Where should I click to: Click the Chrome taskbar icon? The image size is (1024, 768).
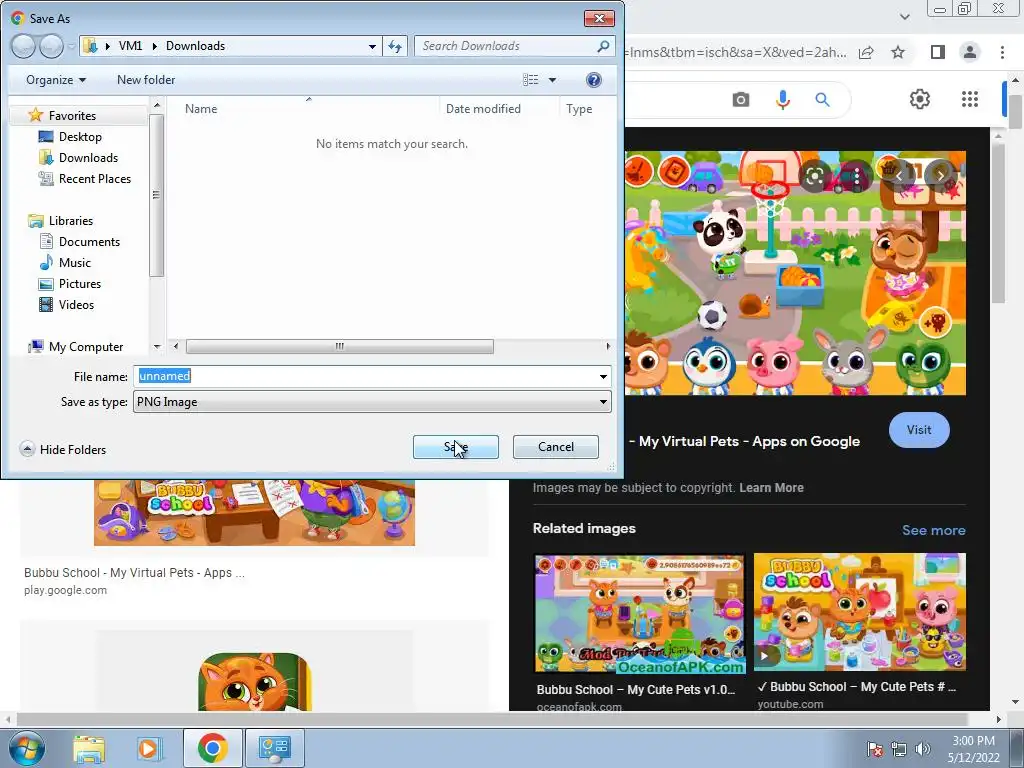[x=212, y=748]
